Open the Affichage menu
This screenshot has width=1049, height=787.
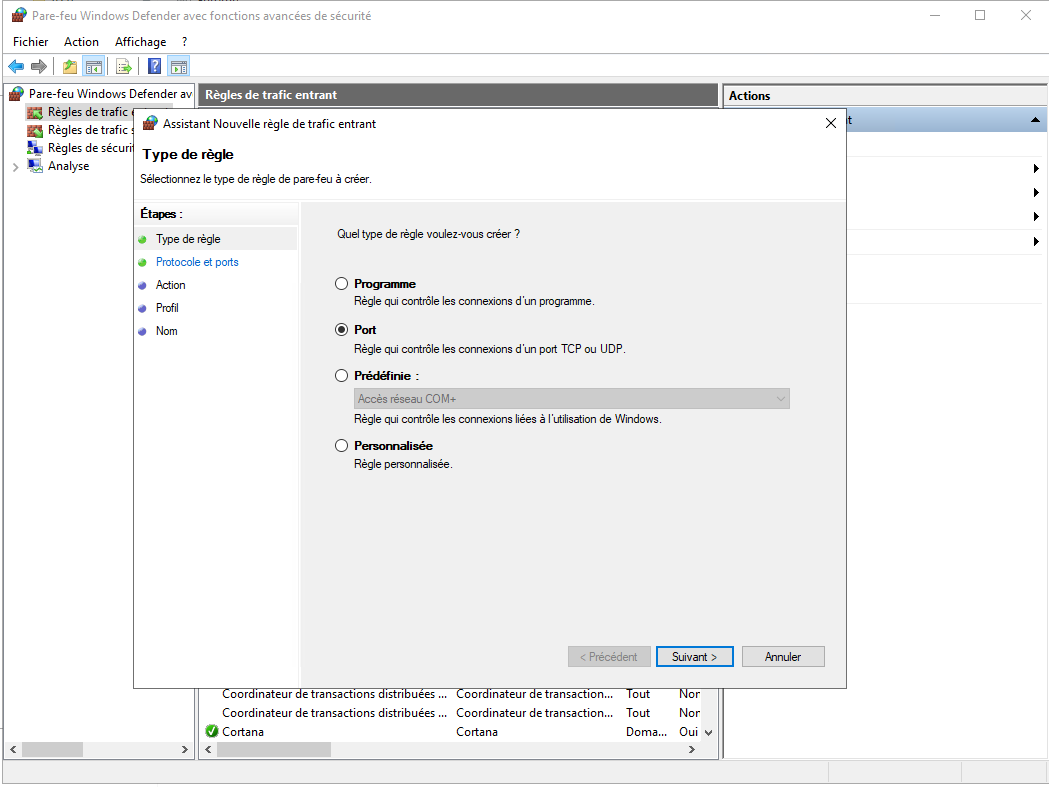click(x=140, y=41)
